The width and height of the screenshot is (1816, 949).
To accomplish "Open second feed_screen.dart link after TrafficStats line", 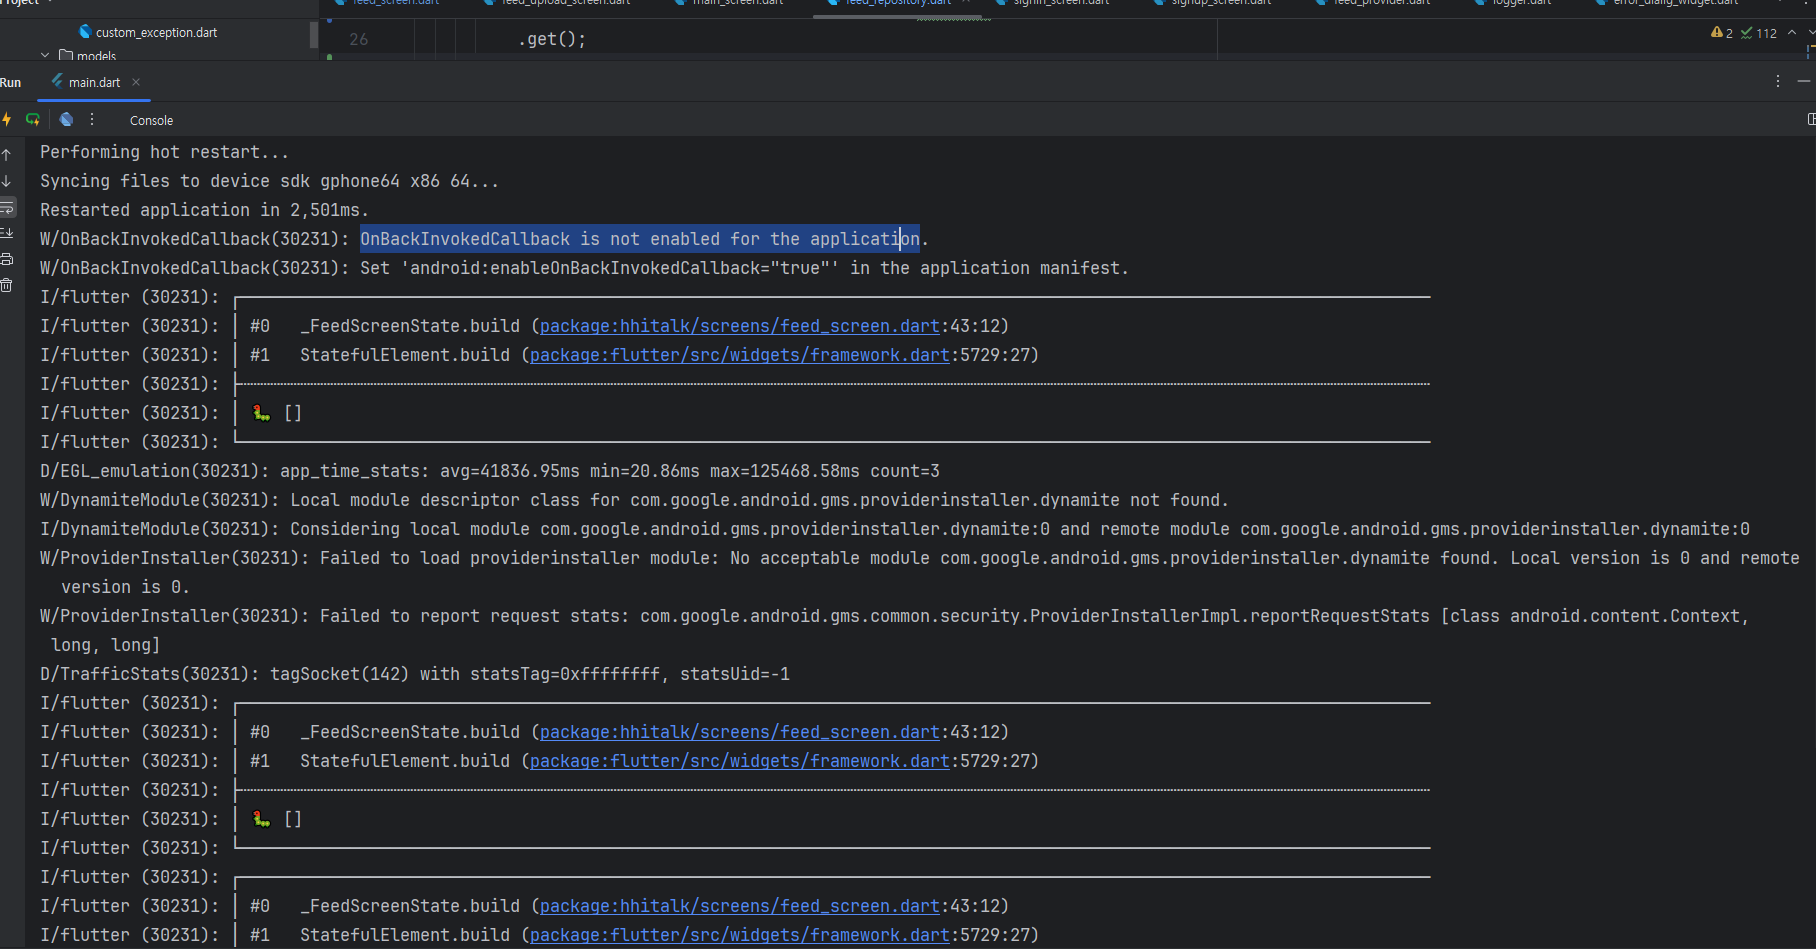I will [740, 732].
